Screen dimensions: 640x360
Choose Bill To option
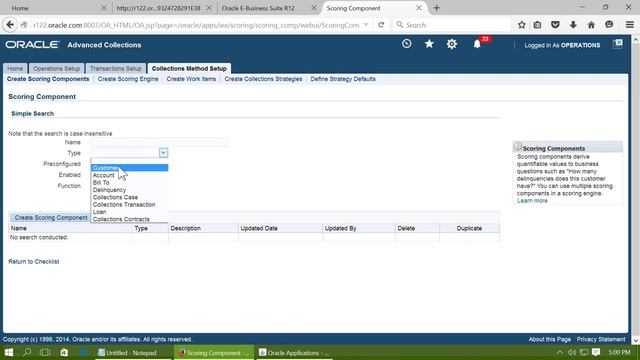[x=129, y=182]
